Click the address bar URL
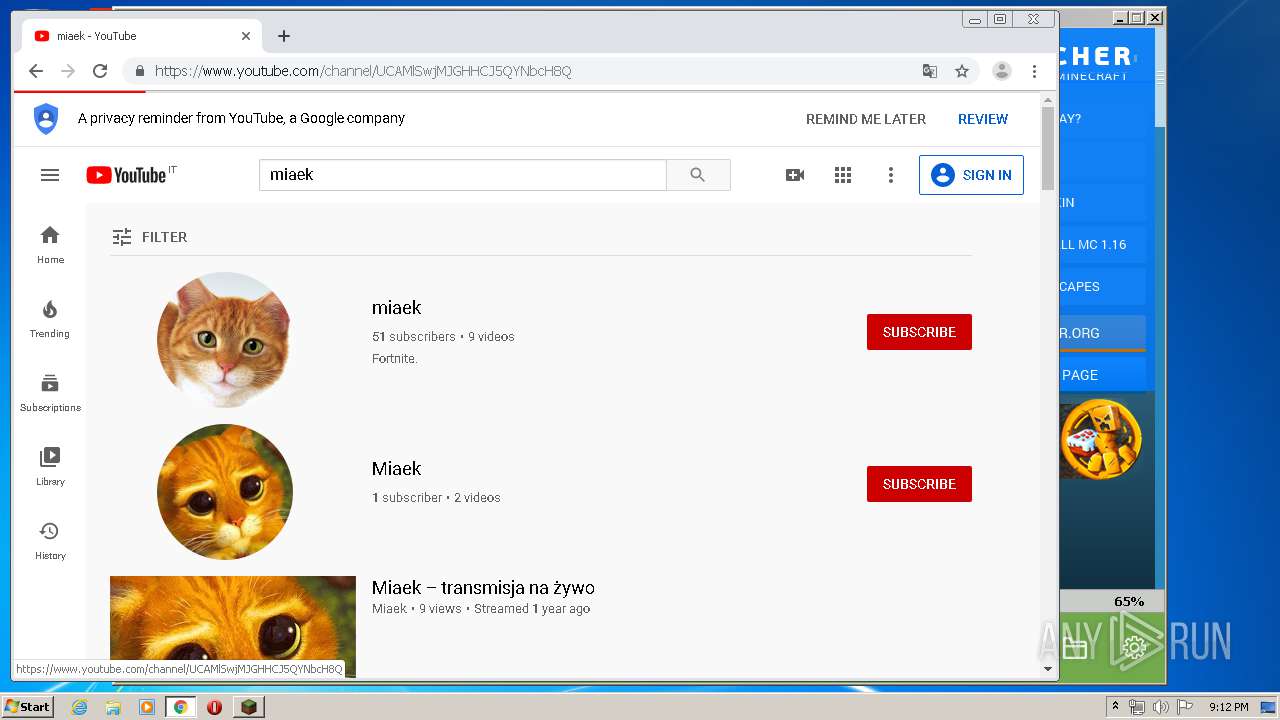The width and height of the screenshot is (1280, 720). coord(363,71)
